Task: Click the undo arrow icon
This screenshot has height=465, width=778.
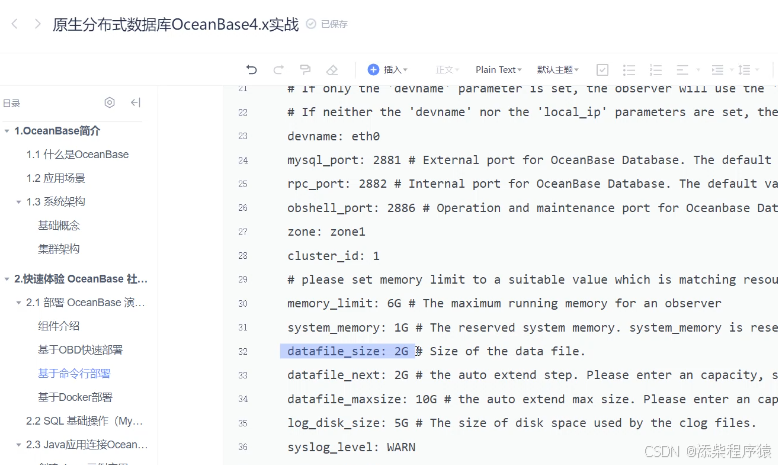Action: pyautogui.click(x=252, y=70)
